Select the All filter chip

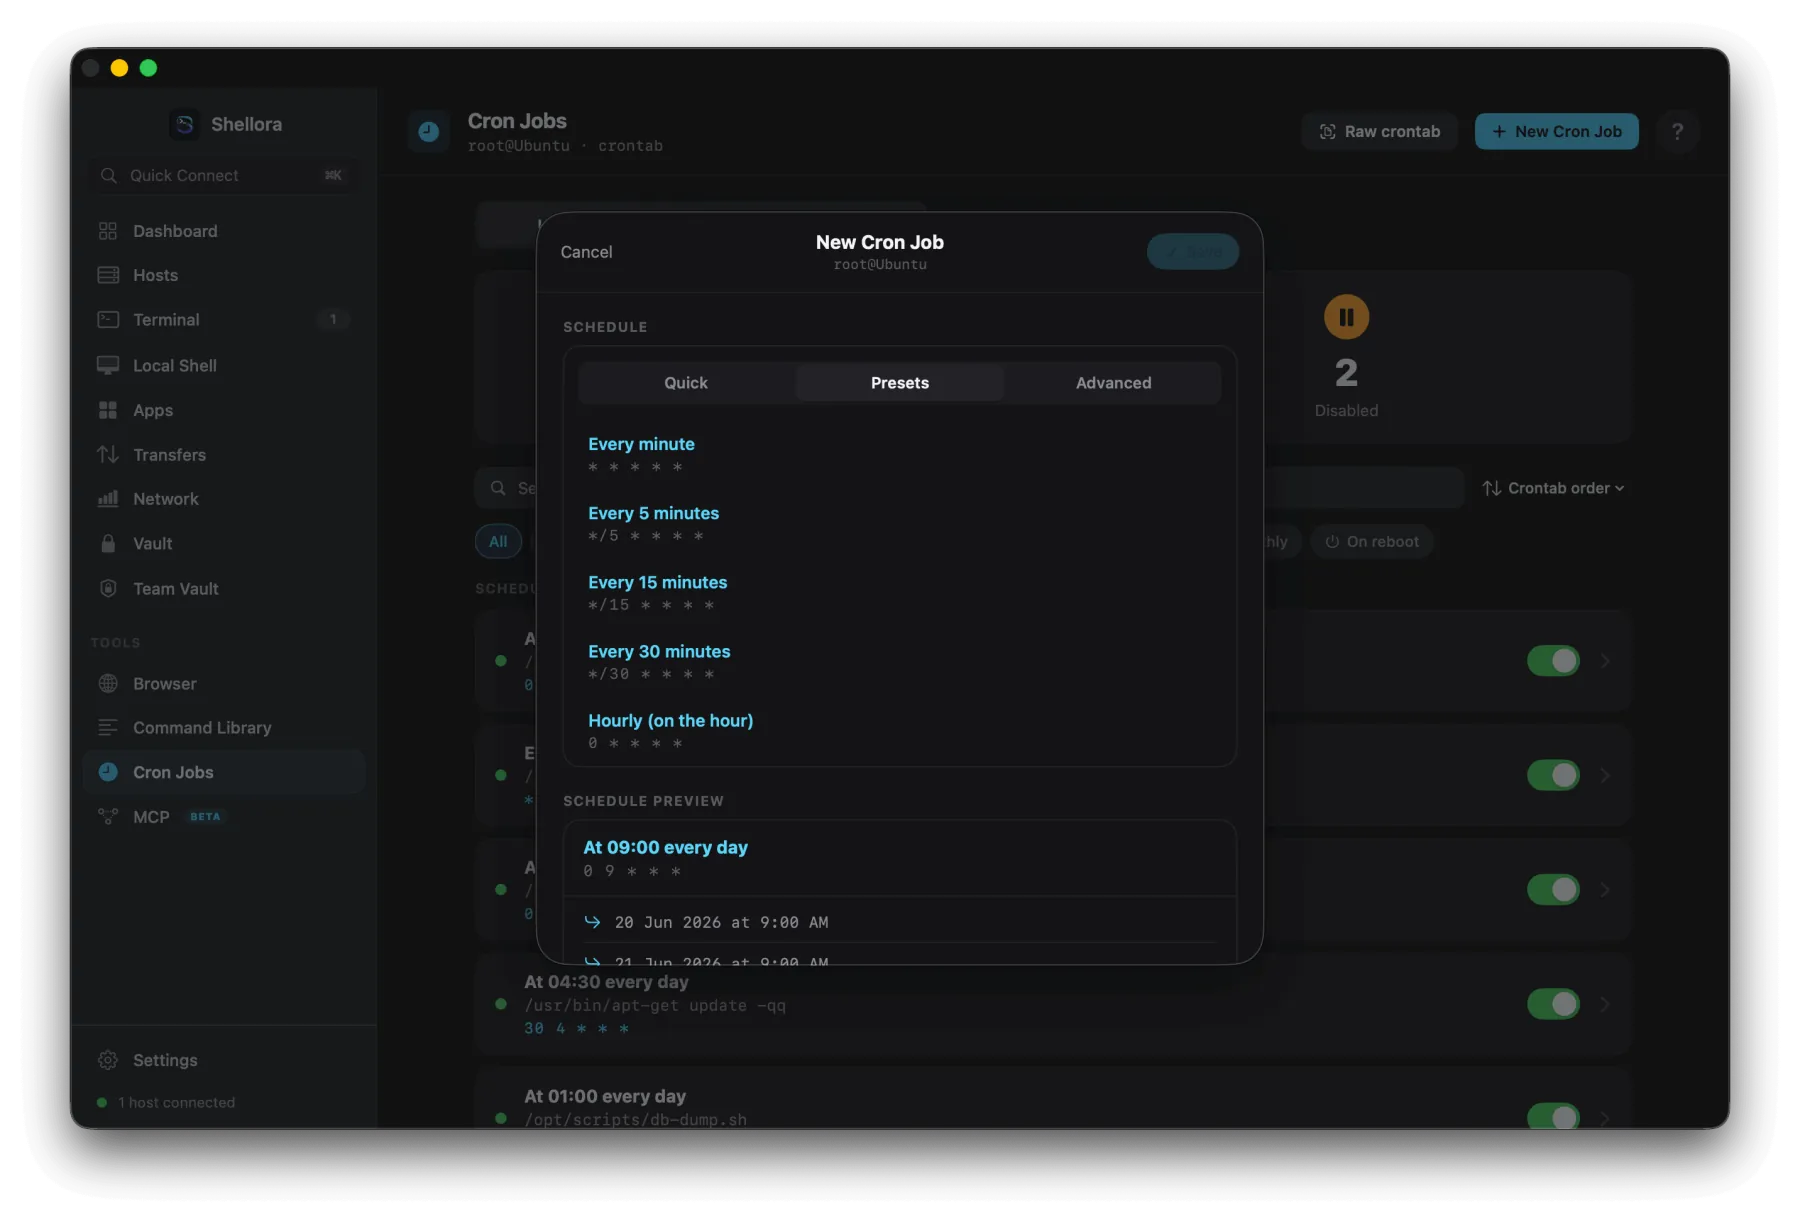tap(498, 542)
